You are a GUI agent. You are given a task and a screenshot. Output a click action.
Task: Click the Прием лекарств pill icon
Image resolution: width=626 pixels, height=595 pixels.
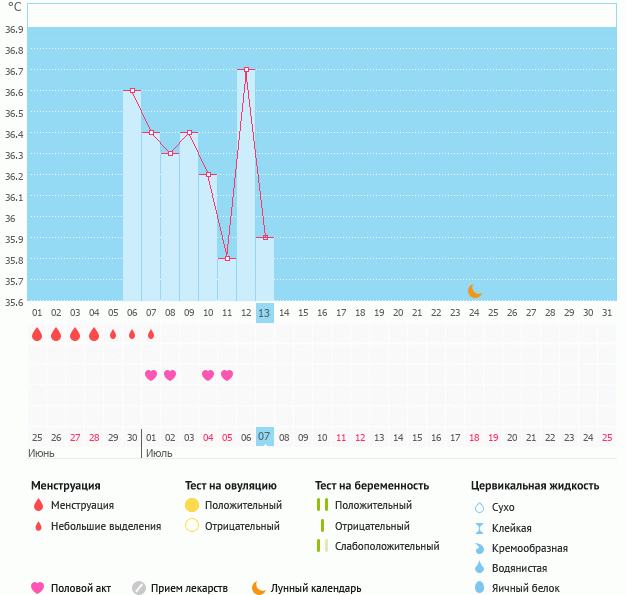point(139,588)
